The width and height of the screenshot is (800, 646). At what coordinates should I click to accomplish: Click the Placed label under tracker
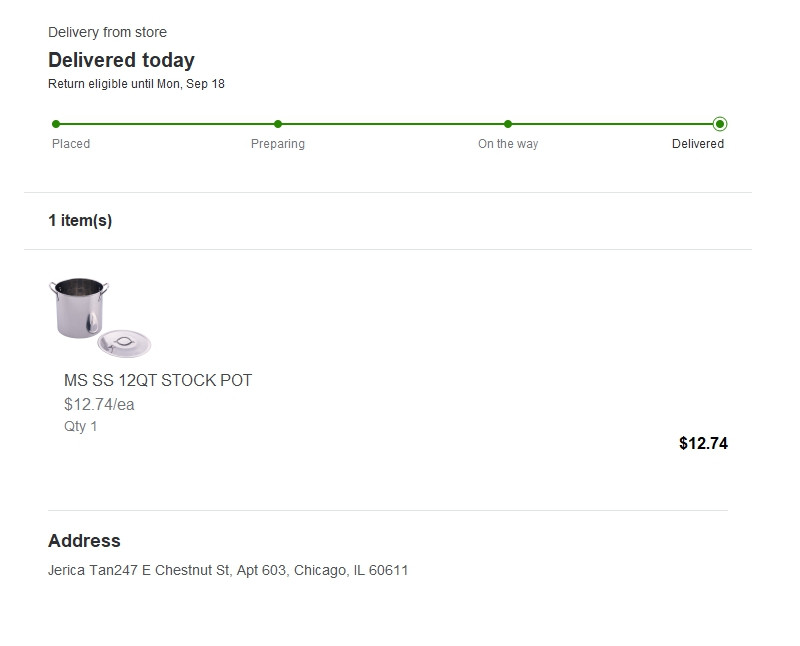[71, 144]
